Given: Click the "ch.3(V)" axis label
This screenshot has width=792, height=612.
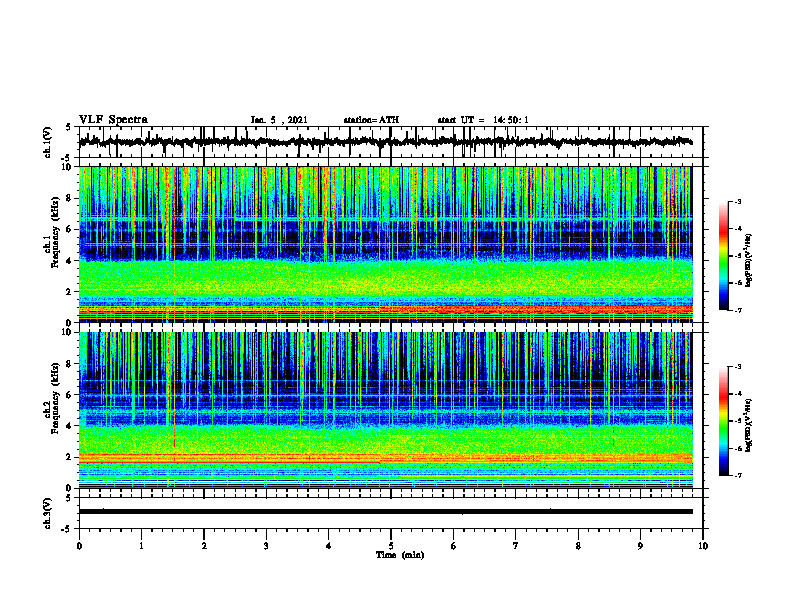Looking at the screenshot, I should pos(48,513).
